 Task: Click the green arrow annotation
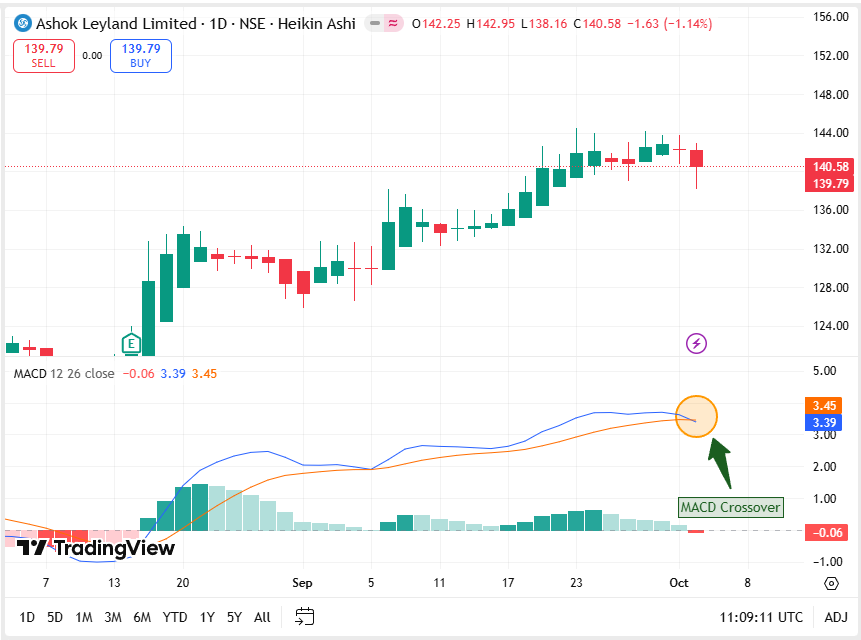720,462
